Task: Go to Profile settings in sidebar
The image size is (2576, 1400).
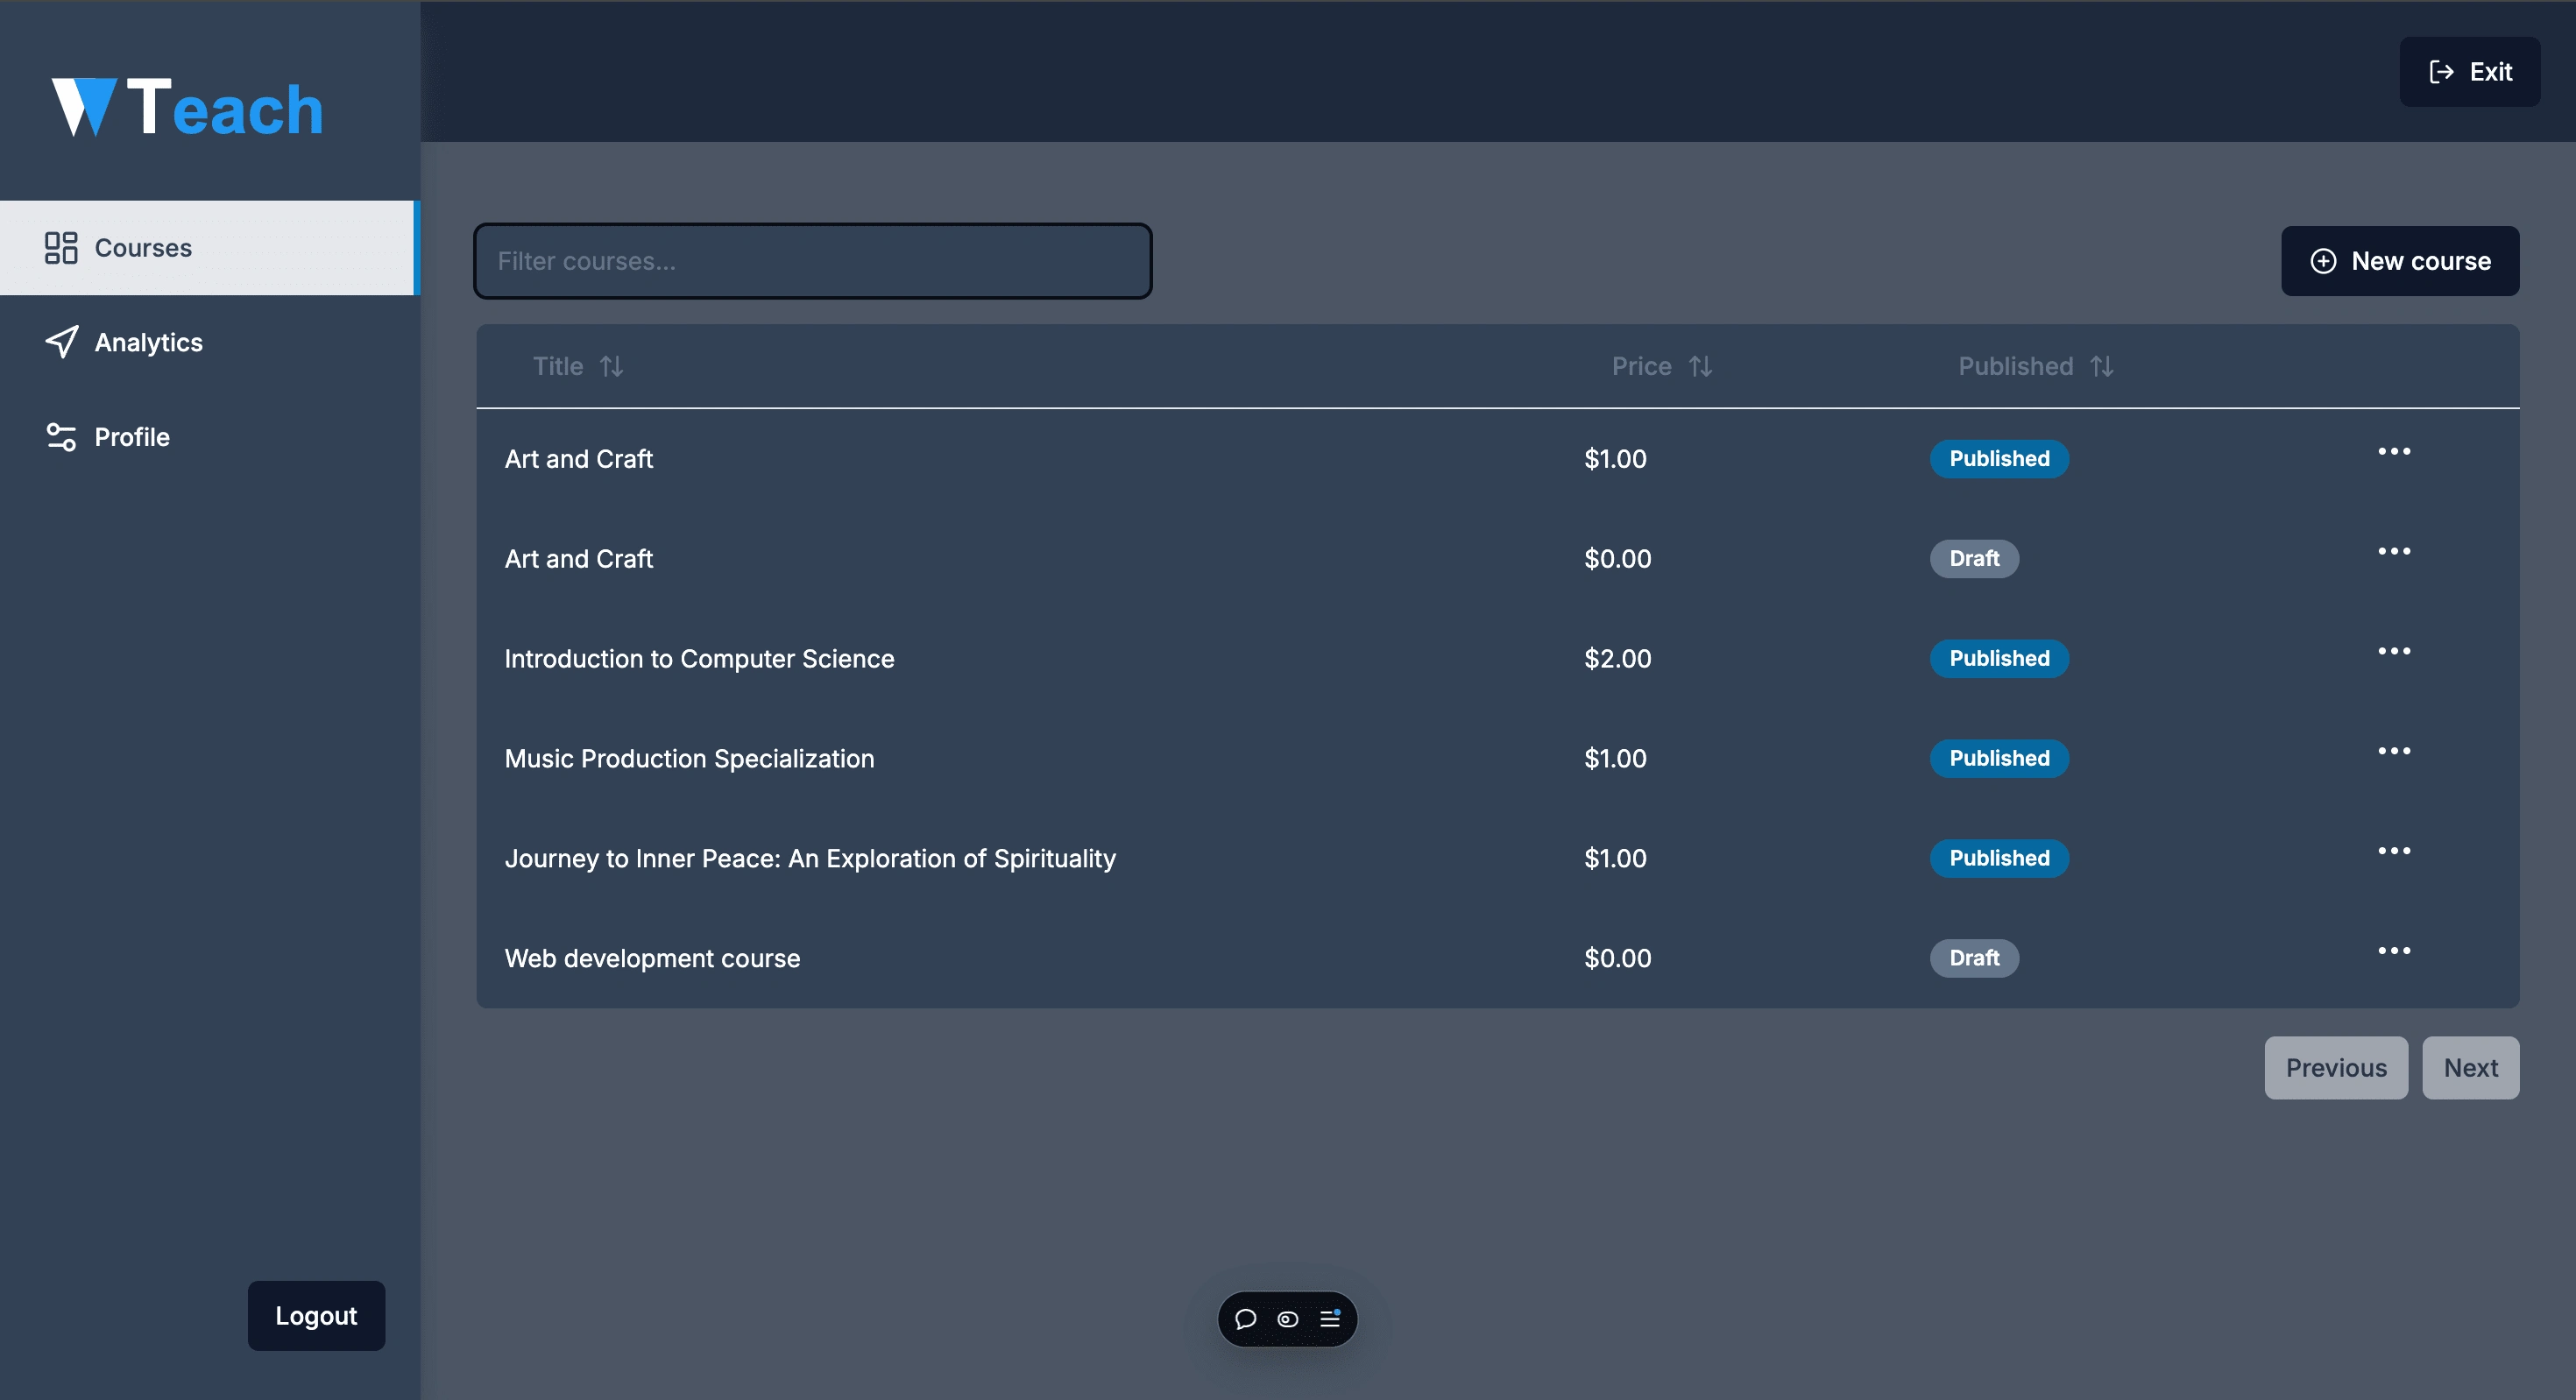Action: 132,437
